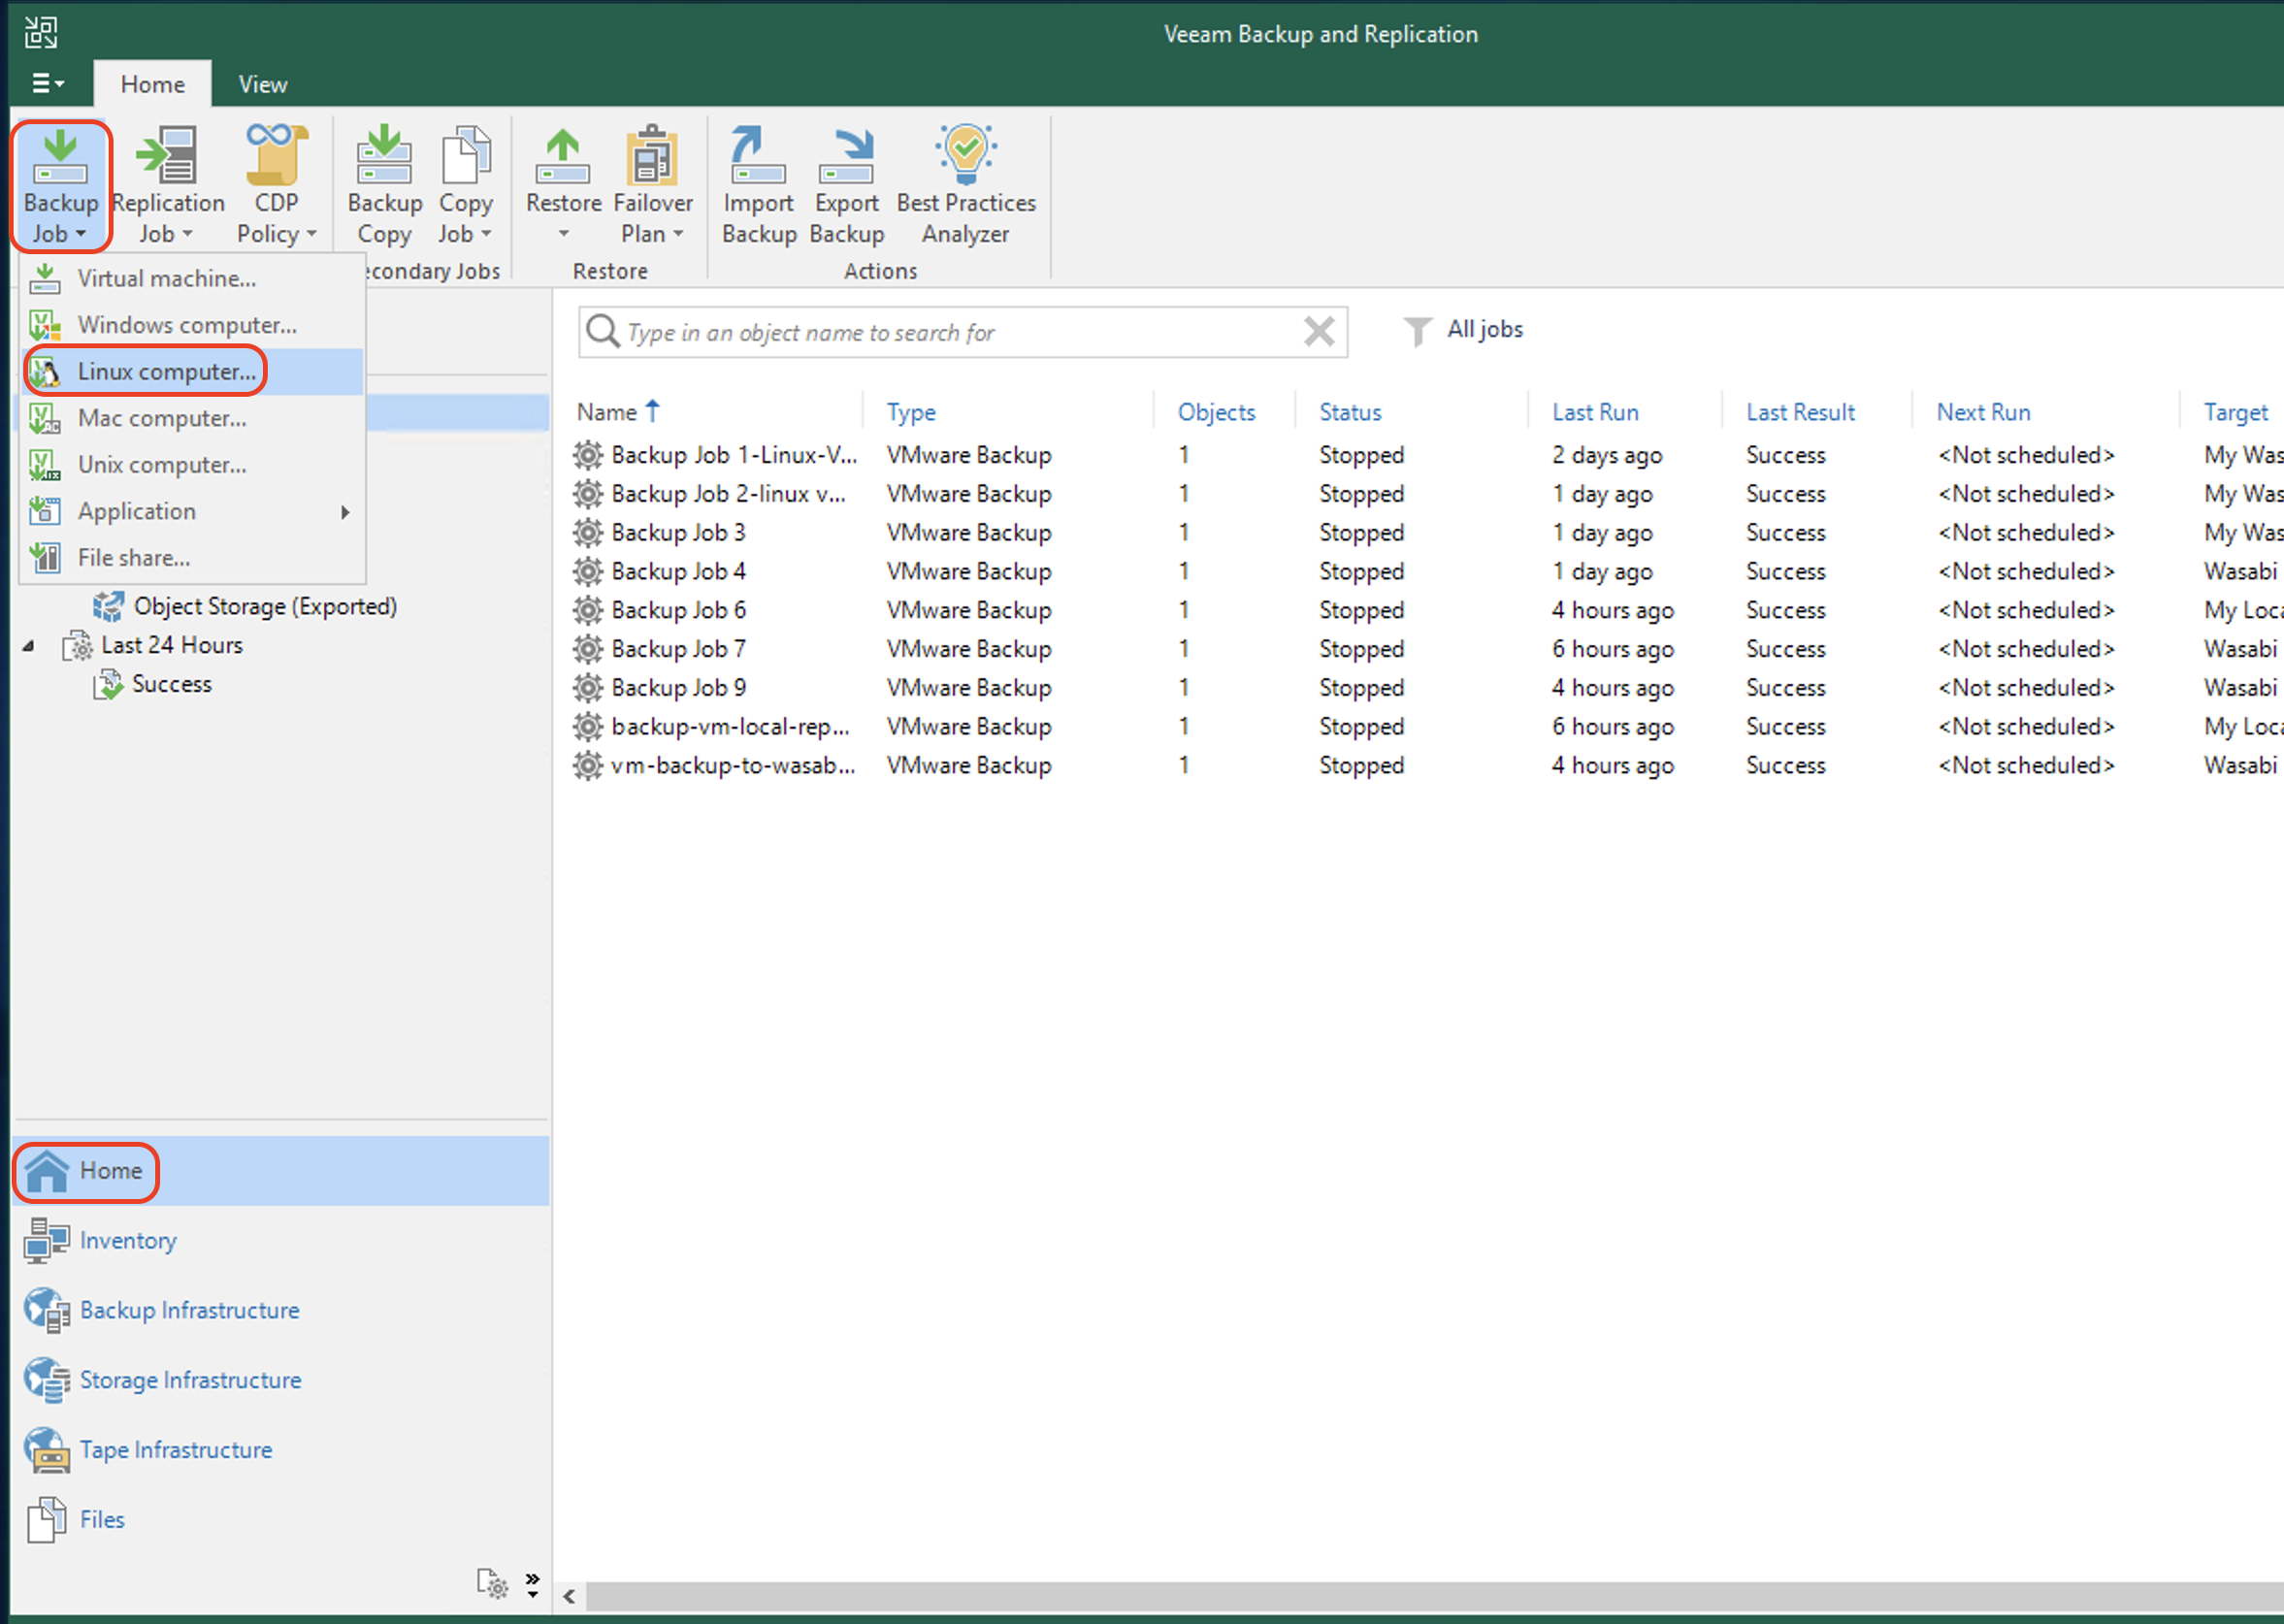This screenshot has height=1624, width=2284.
Task: Select the vm-backup-to-wasab... job row
Action: point(1427,766)
